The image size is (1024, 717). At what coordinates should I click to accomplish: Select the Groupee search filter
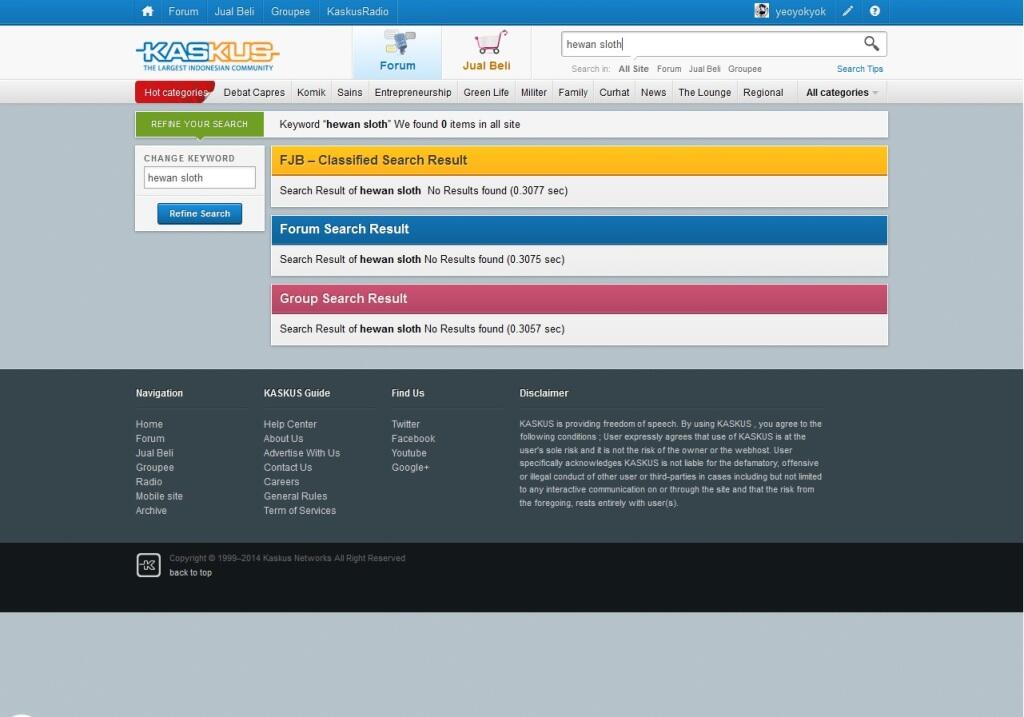[744, 69]
